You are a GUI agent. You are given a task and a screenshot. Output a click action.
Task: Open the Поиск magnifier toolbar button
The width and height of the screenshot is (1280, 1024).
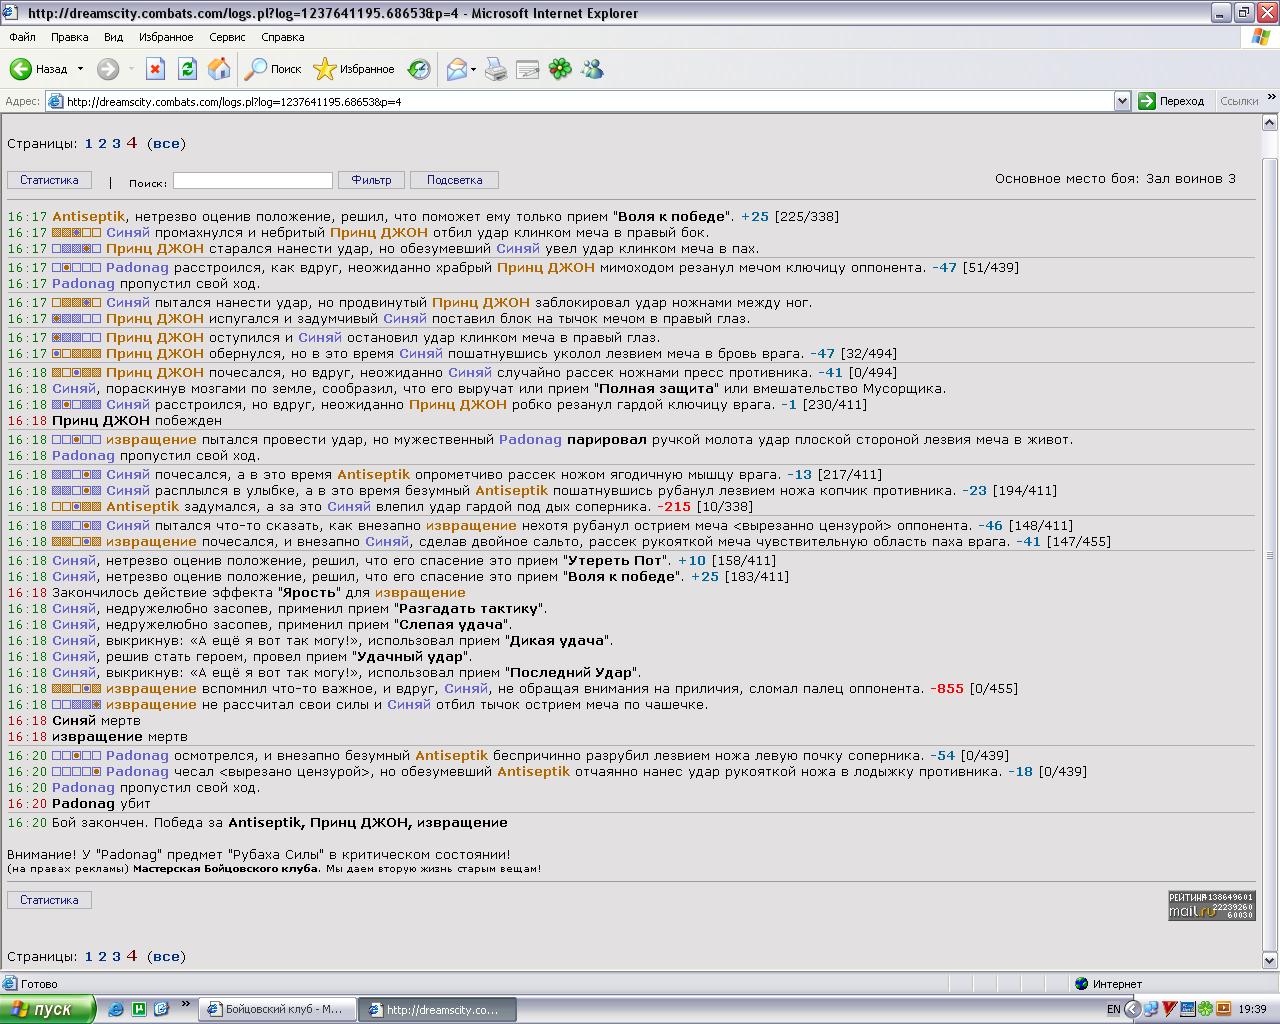point(273,69)
